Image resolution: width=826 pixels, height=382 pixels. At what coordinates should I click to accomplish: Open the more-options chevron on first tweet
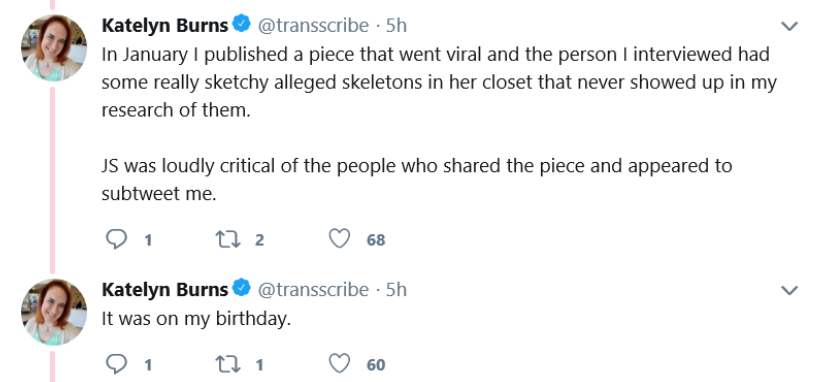[x=789, y=26]
